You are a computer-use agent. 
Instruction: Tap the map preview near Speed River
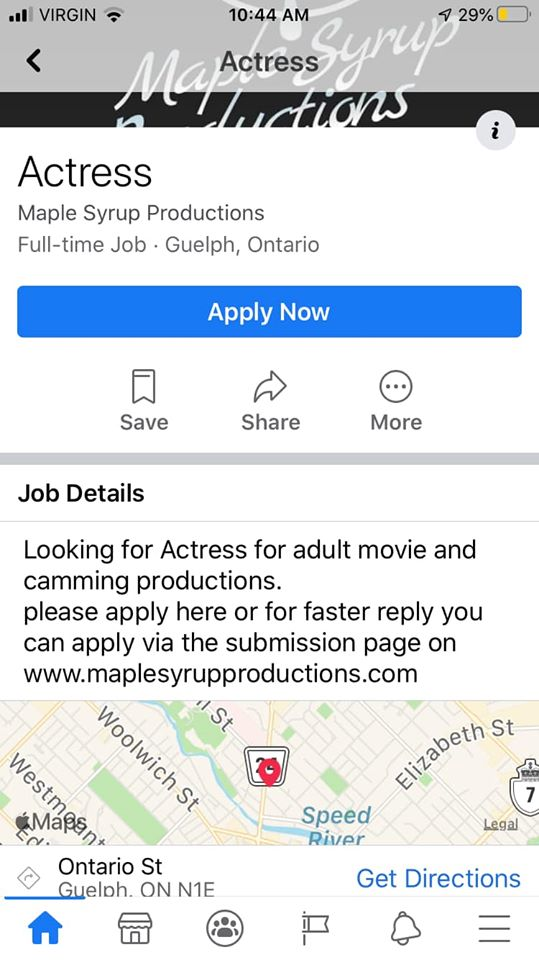(x=270, y=773)
